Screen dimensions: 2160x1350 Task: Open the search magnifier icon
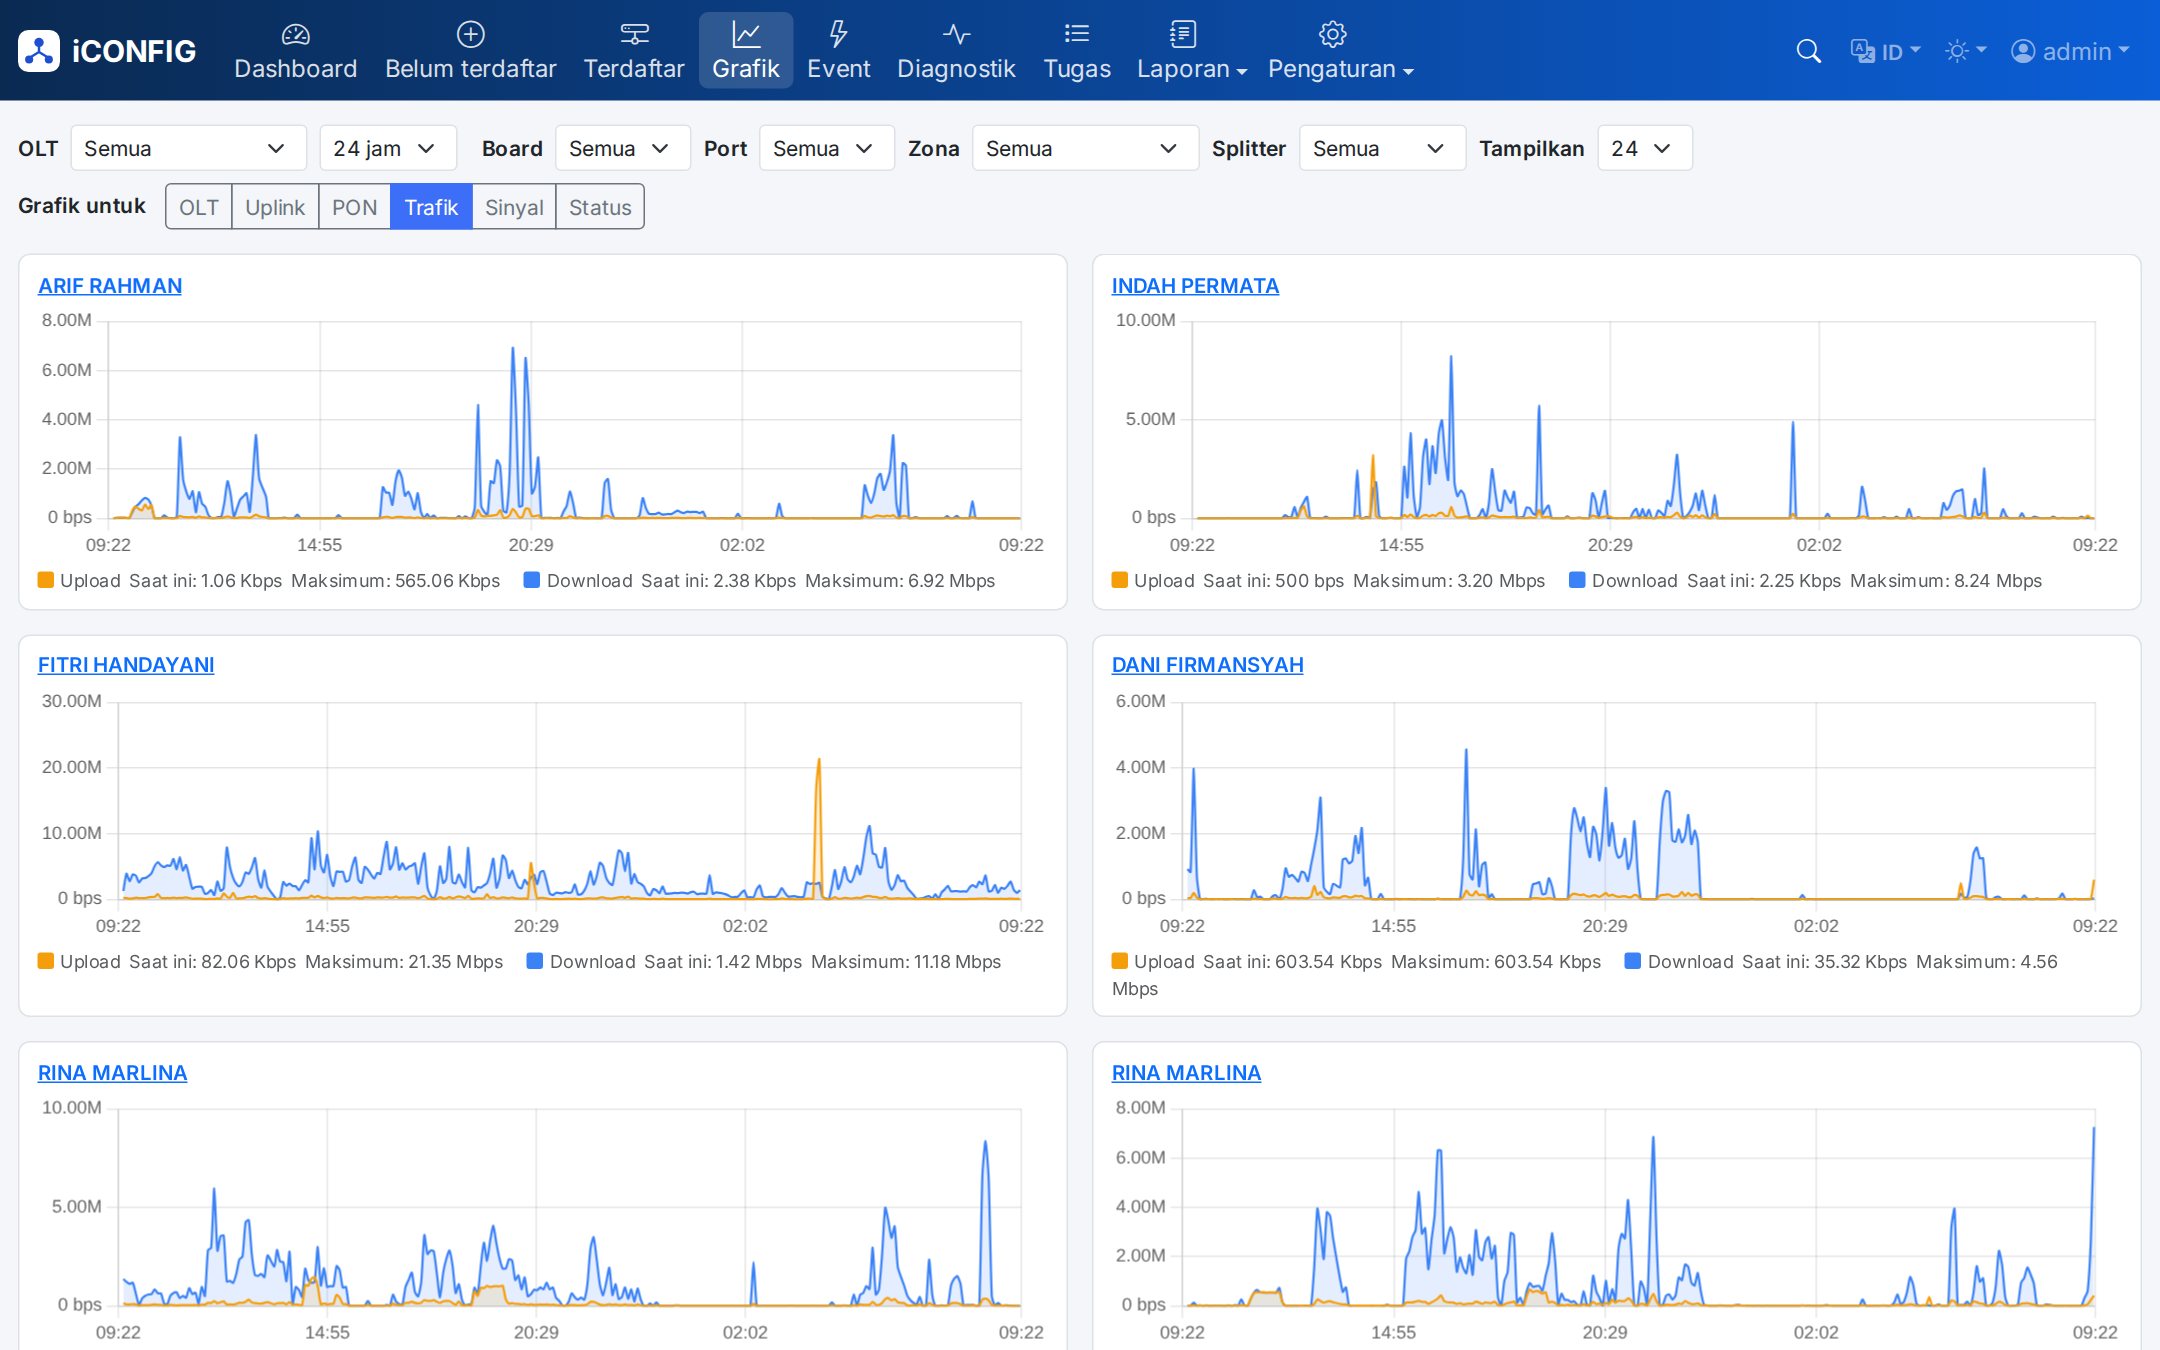click(1808, 51)
